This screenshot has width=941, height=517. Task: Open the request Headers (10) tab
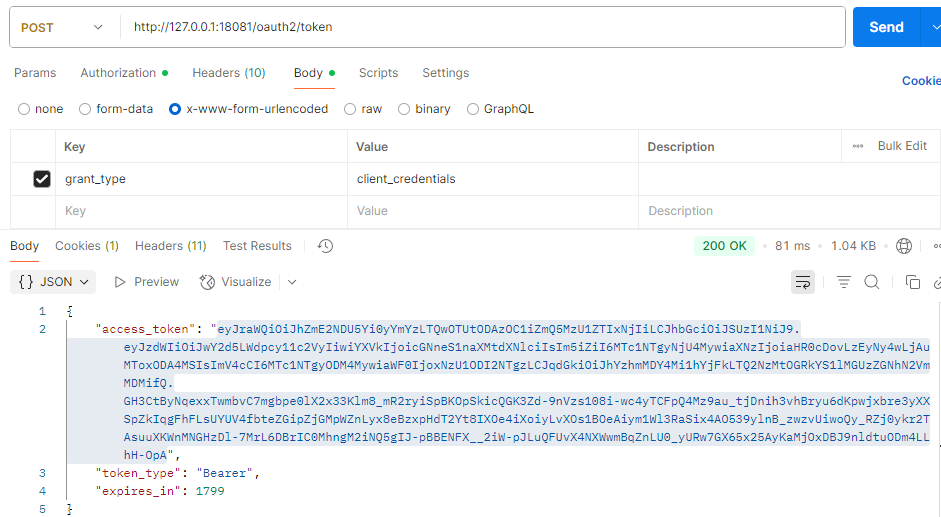click(x=229, y=73)
